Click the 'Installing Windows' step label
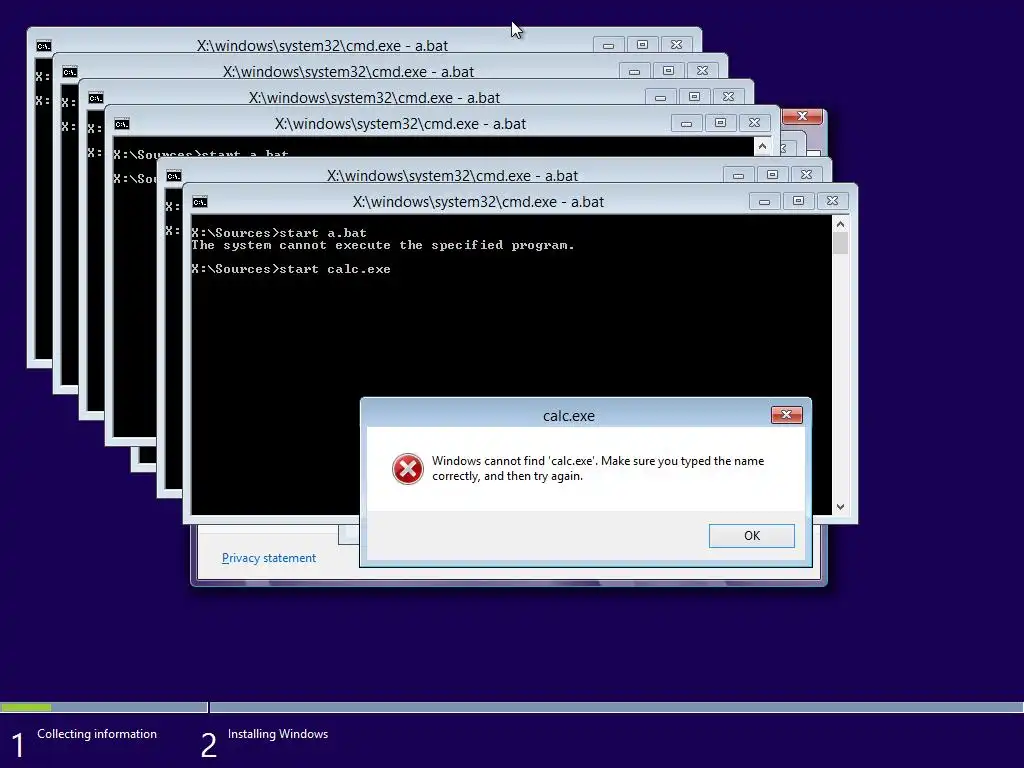Screen dimensions: 1024x768 pos(278,734)
